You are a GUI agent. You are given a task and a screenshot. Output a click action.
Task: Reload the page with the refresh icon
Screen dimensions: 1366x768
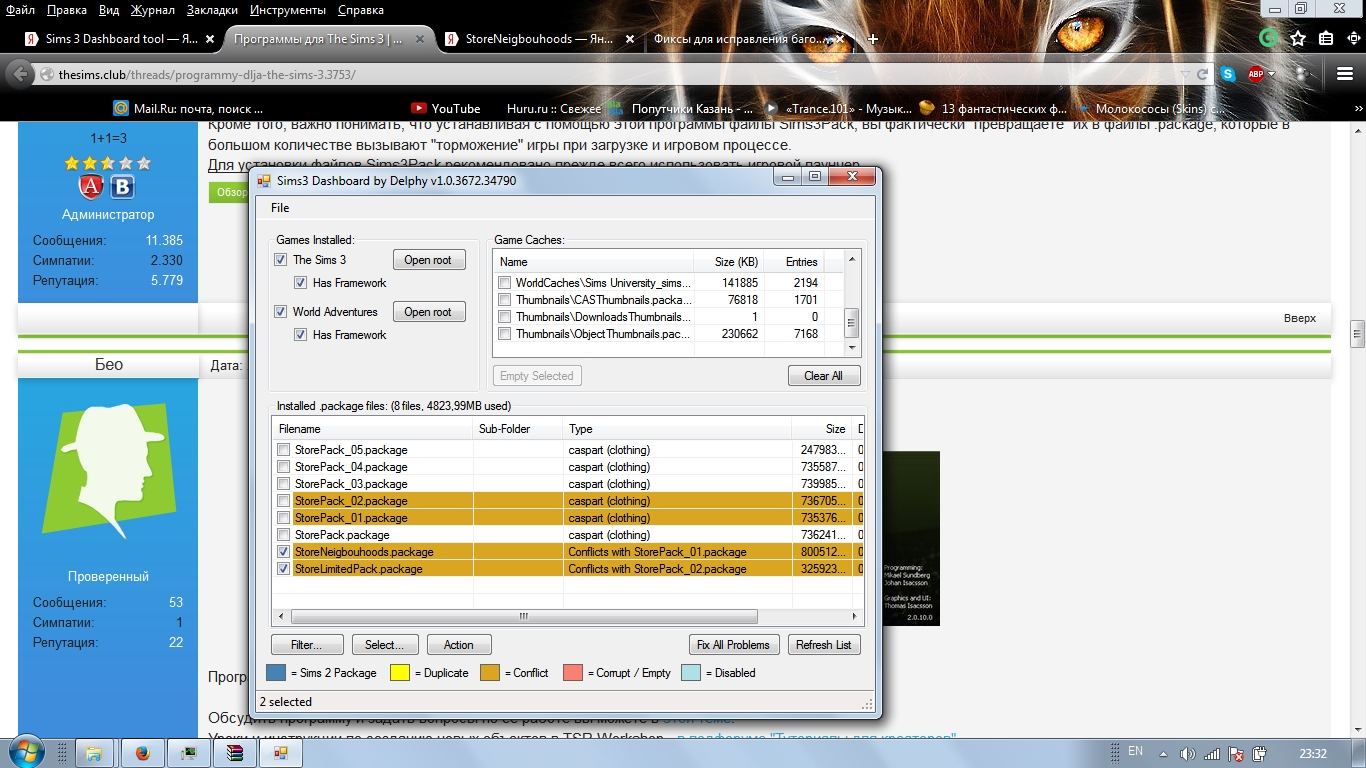pos(1203,74)
